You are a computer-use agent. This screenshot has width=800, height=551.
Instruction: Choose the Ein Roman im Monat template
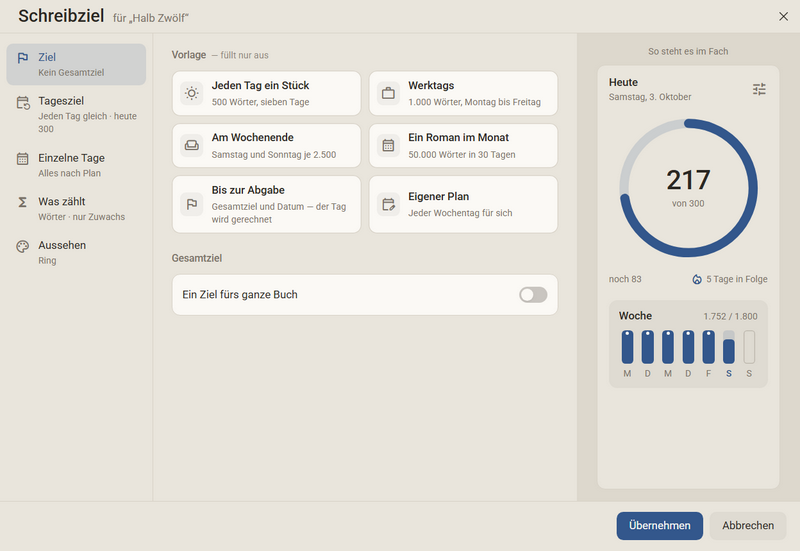[463, 145]
